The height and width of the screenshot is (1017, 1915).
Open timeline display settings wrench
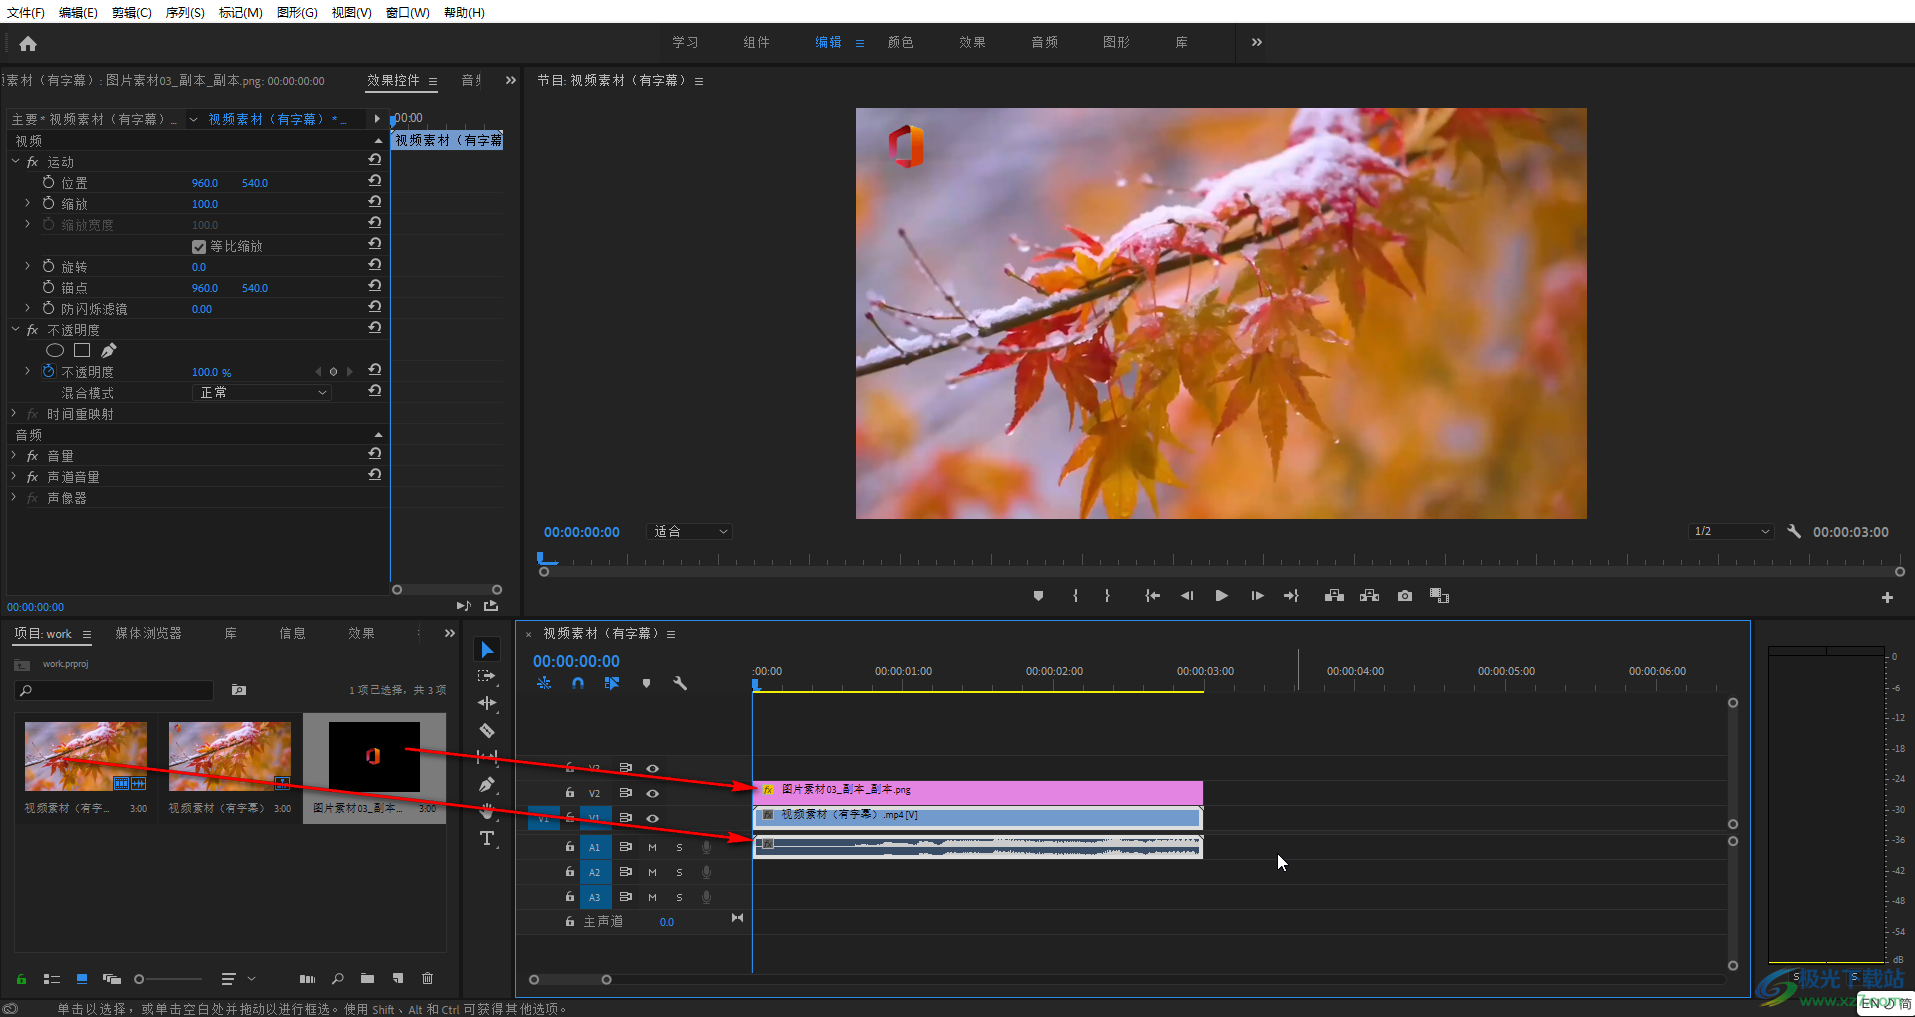(680, 683)
